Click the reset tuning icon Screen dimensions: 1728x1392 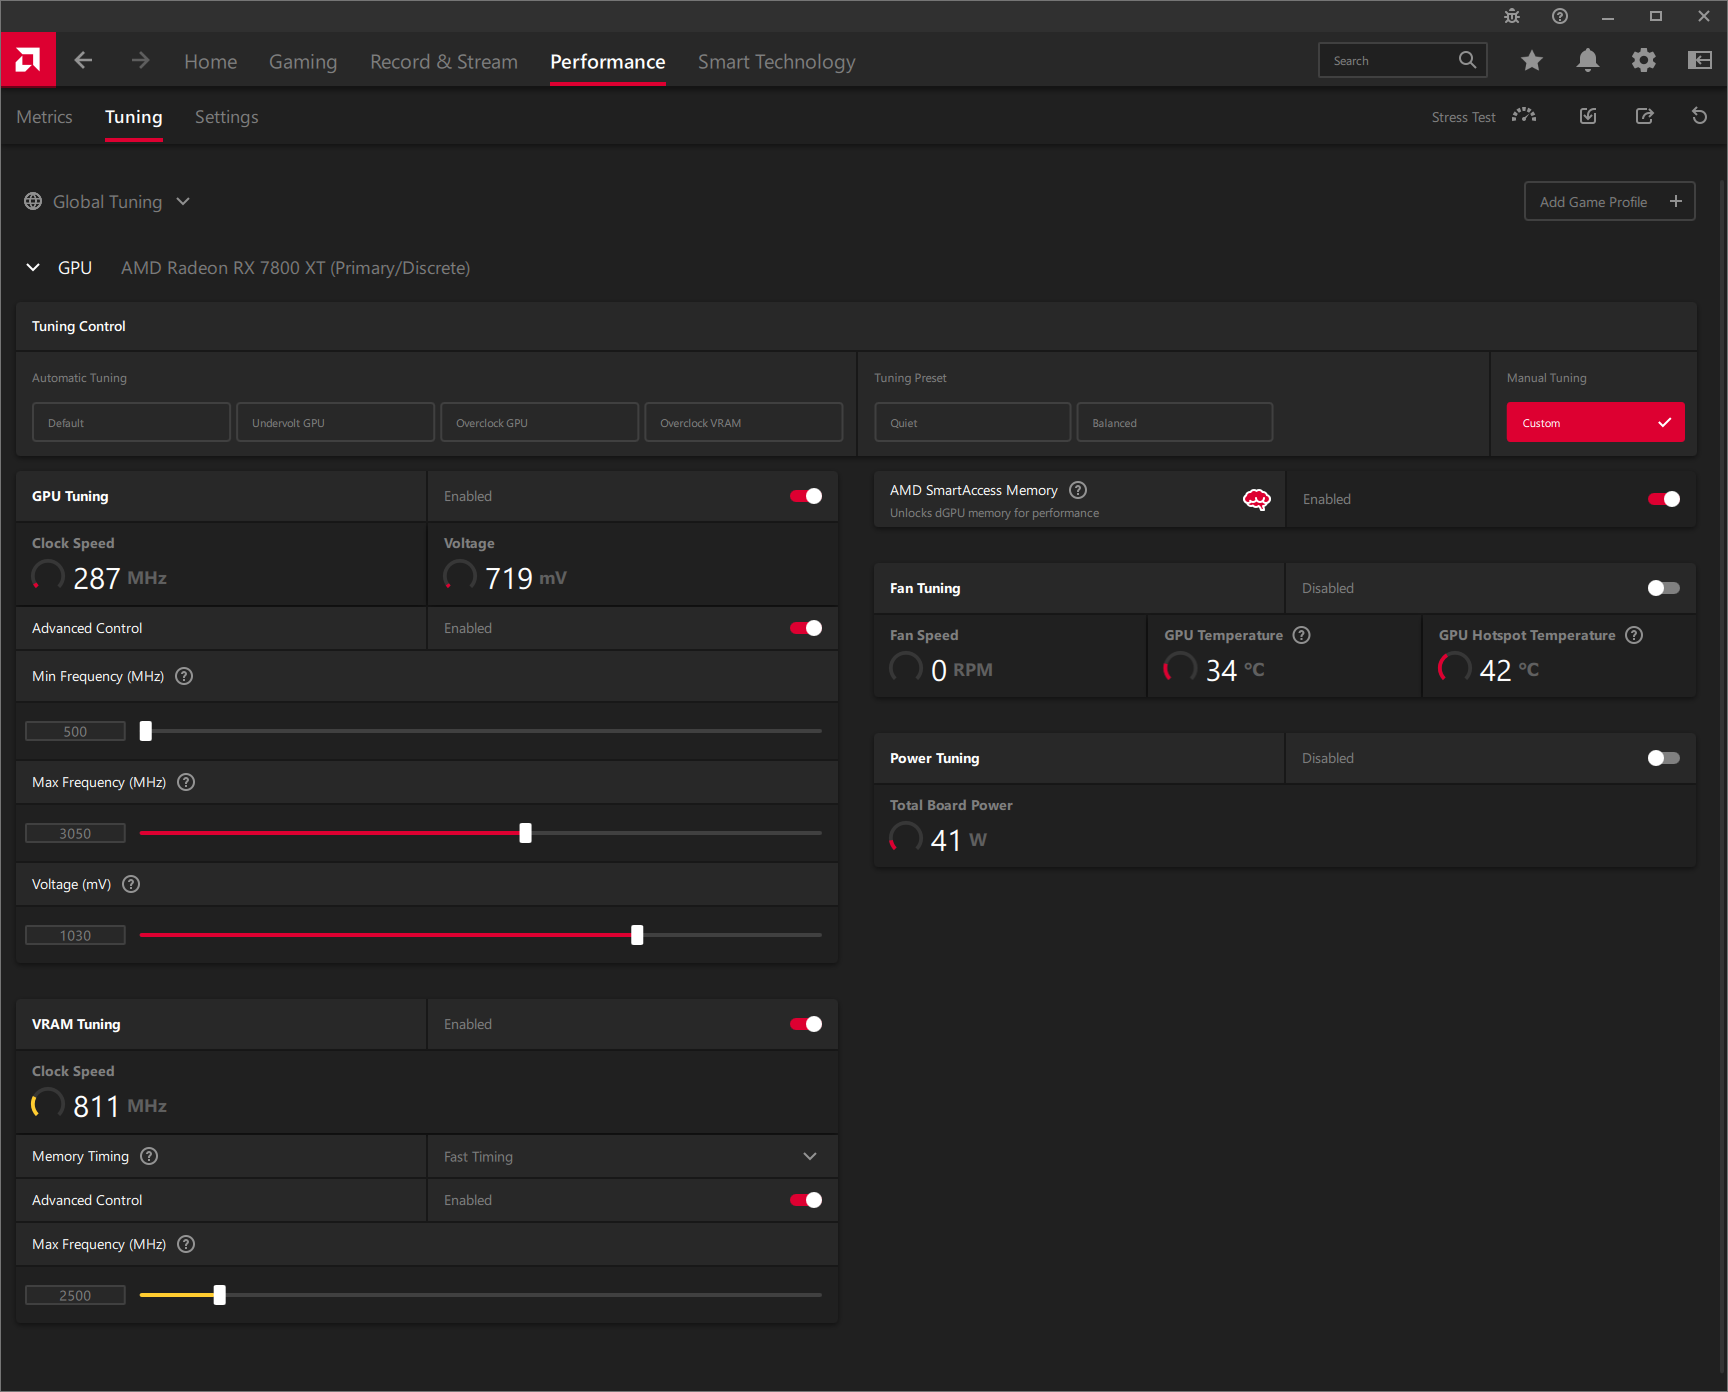point(1699,116)
